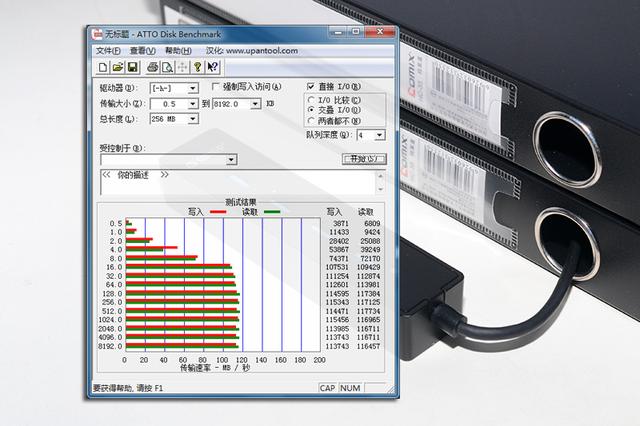
Task: Expand the 受控制于 dropdown
Action: (x=231, y=160)
